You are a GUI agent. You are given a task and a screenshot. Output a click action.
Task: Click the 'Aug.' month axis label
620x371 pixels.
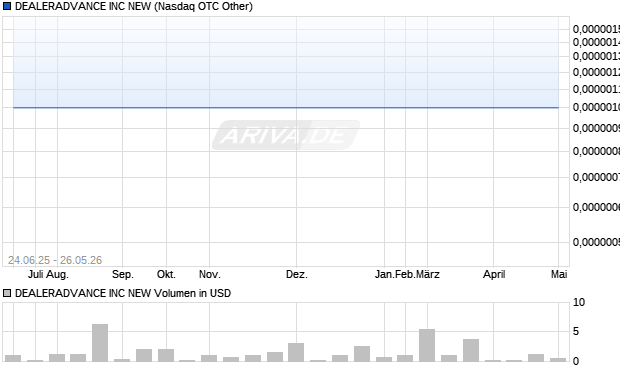[57, 274]
